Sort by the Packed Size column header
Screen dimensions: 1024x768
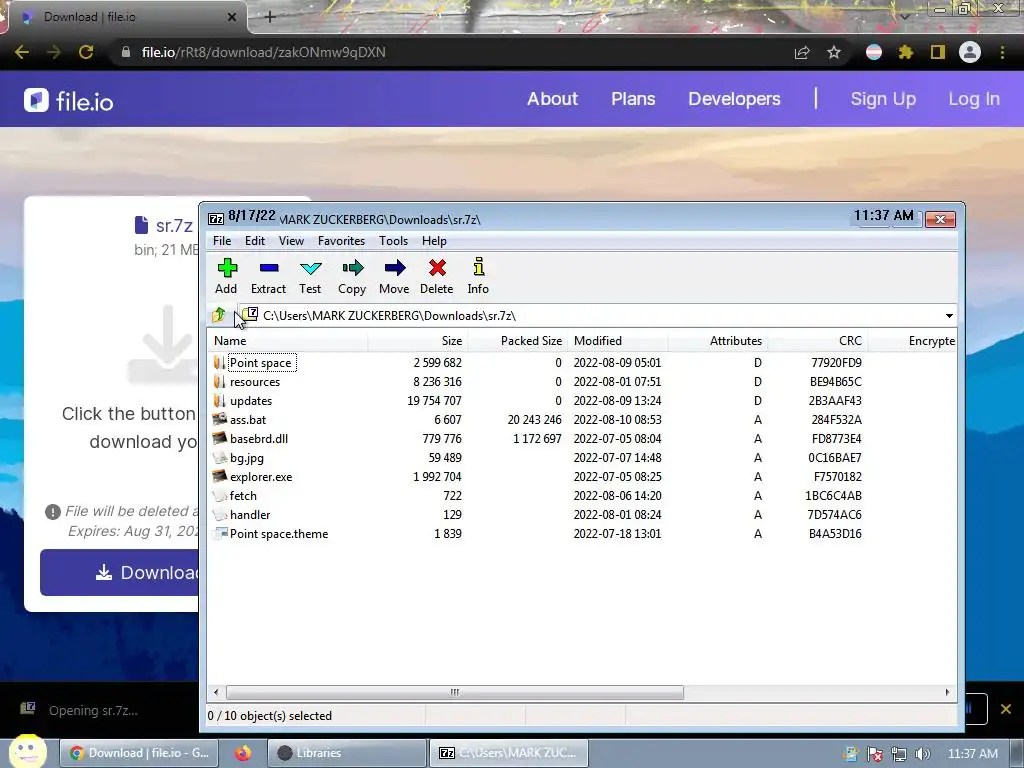point(518,341)
